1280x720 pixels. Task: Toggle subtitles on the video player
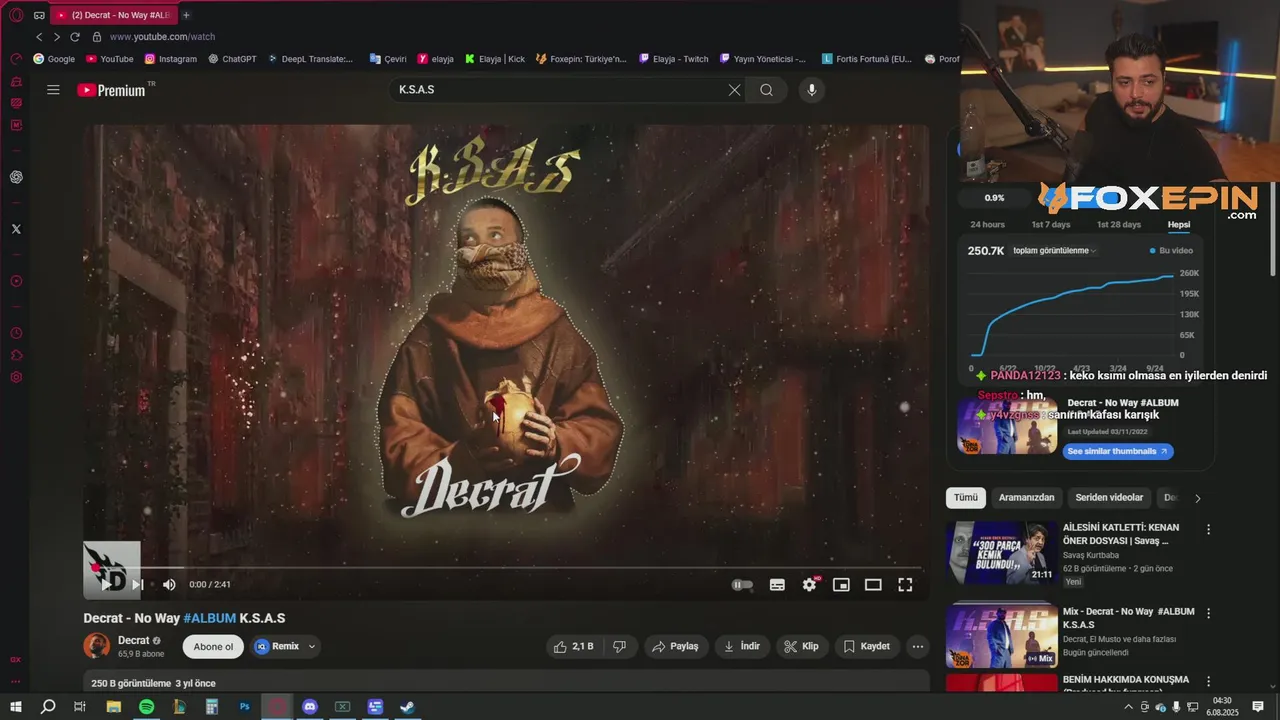click(777, 585)
